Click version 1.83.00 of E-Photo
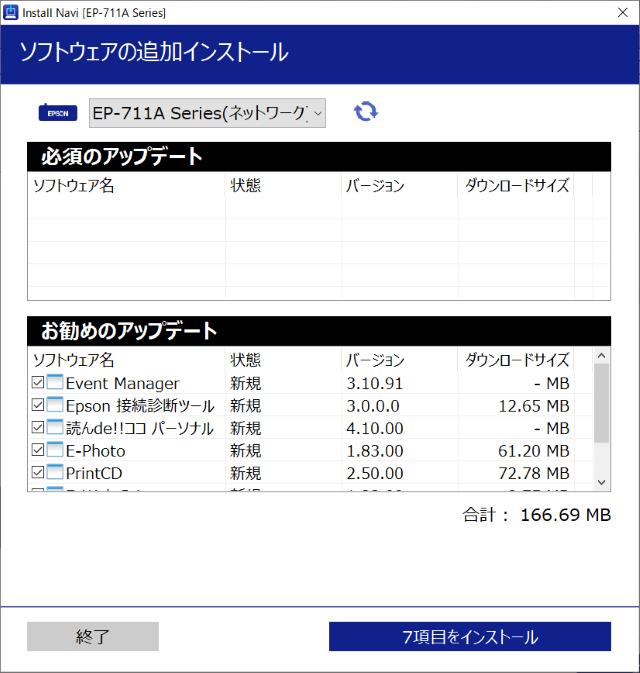The image size is (640, 673). [x=375, y=451]
